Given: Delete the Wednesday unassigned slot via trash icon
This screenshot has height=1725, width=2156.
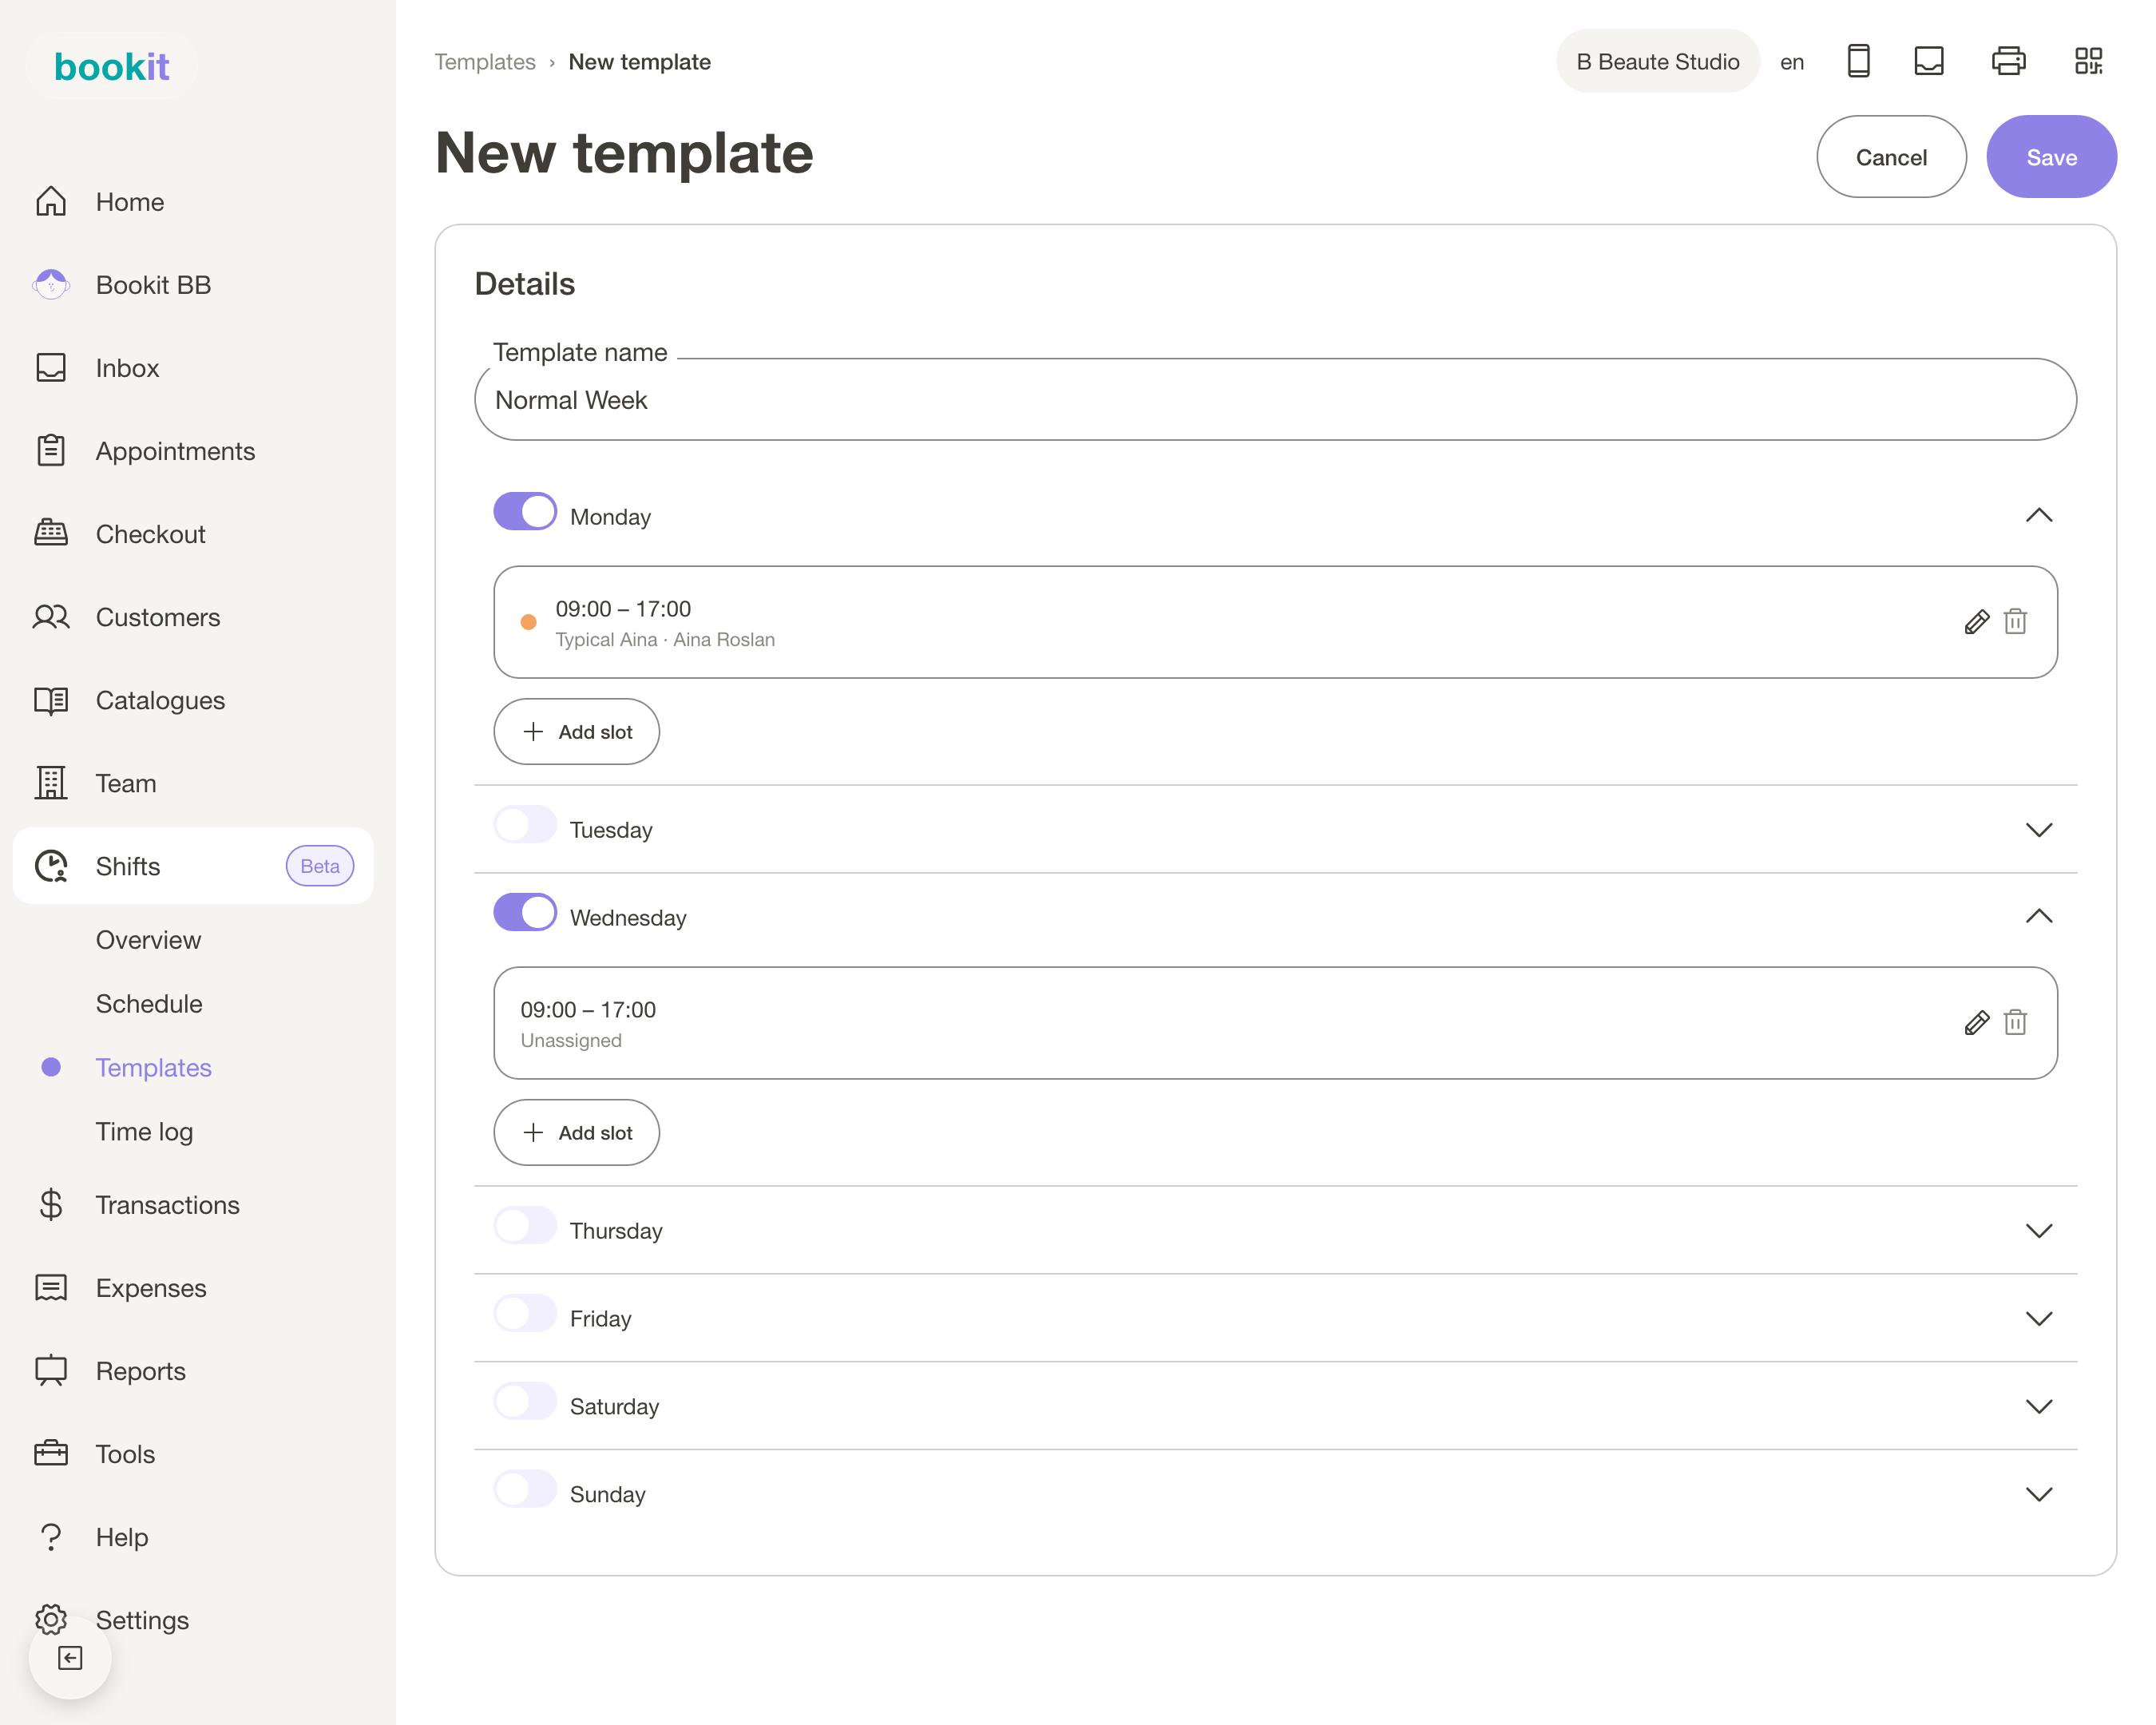Looking at the screenshot, I should [x=2015, y=1022].
